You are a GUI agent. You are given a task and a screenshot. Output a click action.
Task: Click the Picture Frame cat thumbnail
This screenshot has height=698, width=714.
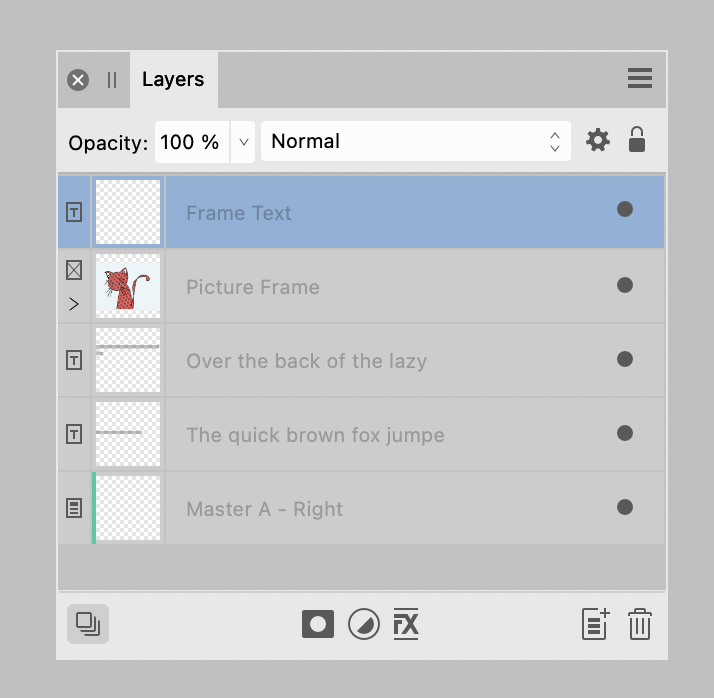(x=128, y=286)
